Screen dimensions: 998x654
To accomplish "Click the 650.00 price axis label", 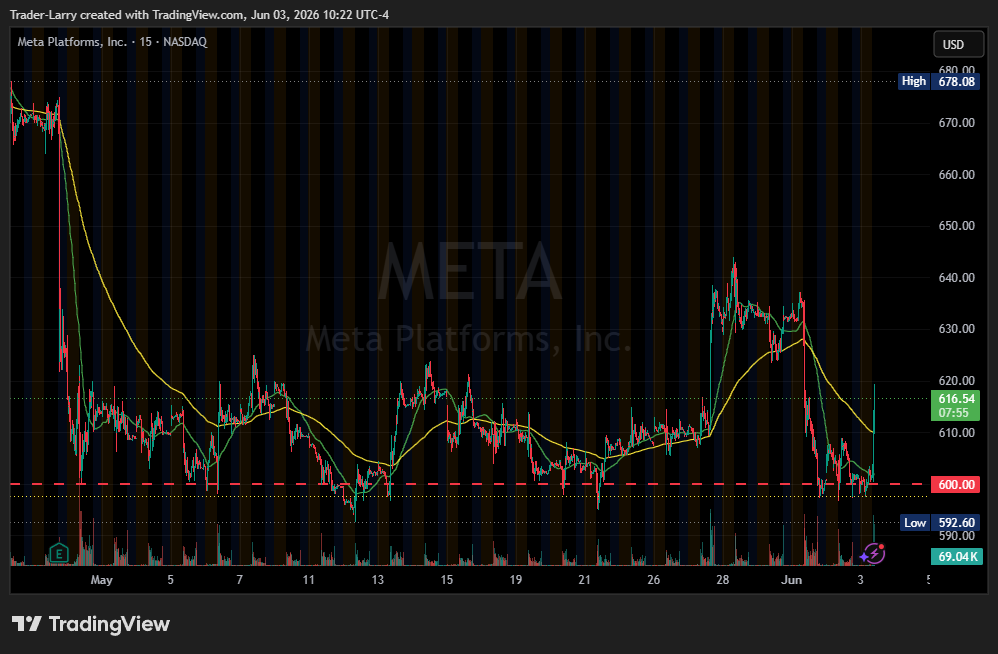I will coord(957,226).
